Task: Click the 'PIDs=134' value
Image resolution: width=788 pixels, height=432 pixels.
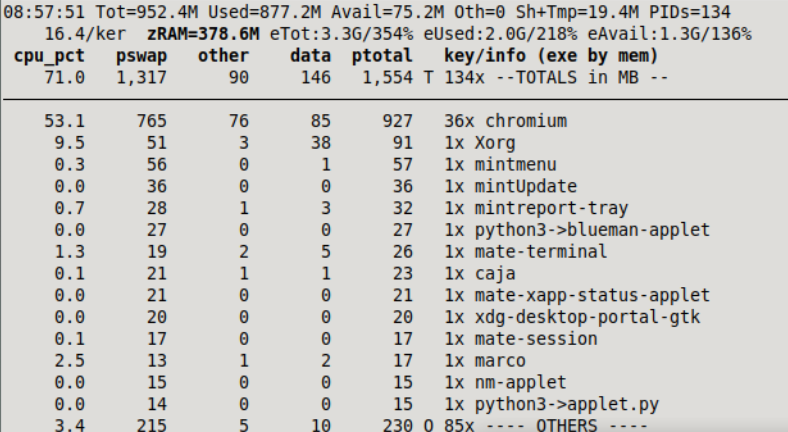Action: [x=690, y=12]
